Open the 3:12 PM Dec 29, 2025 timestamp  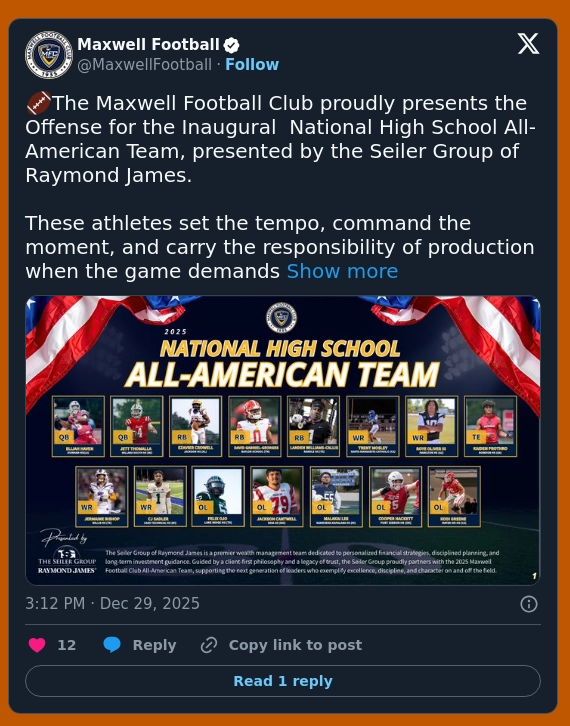113,603
